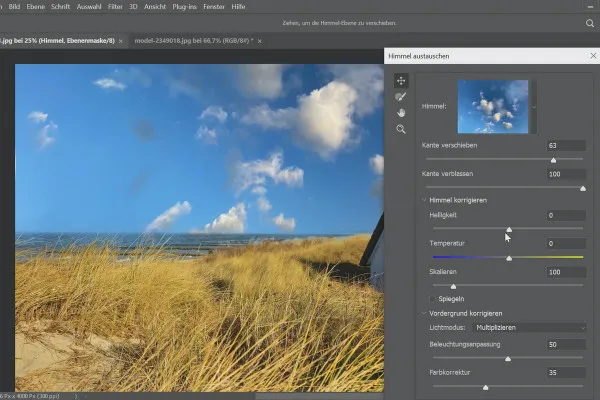Click the Skalieren slider handle
The image size is (600, 400).
(453, 286)
